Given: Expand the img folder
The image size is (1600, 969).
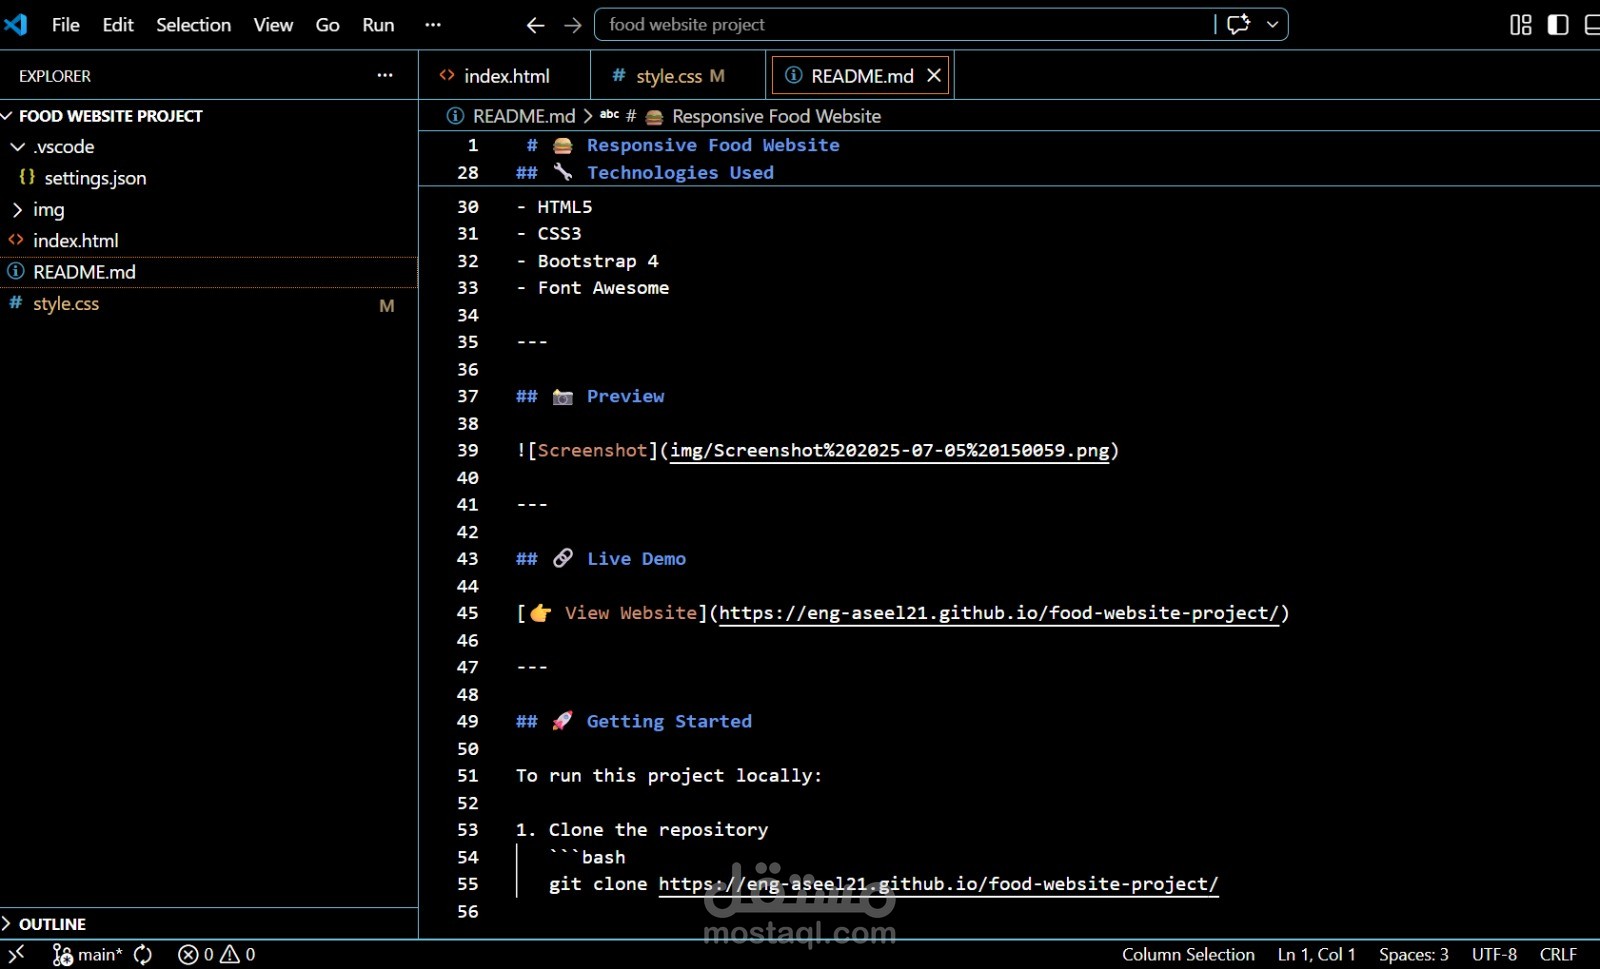Looking at the screenshot, I should pos(18,210).
